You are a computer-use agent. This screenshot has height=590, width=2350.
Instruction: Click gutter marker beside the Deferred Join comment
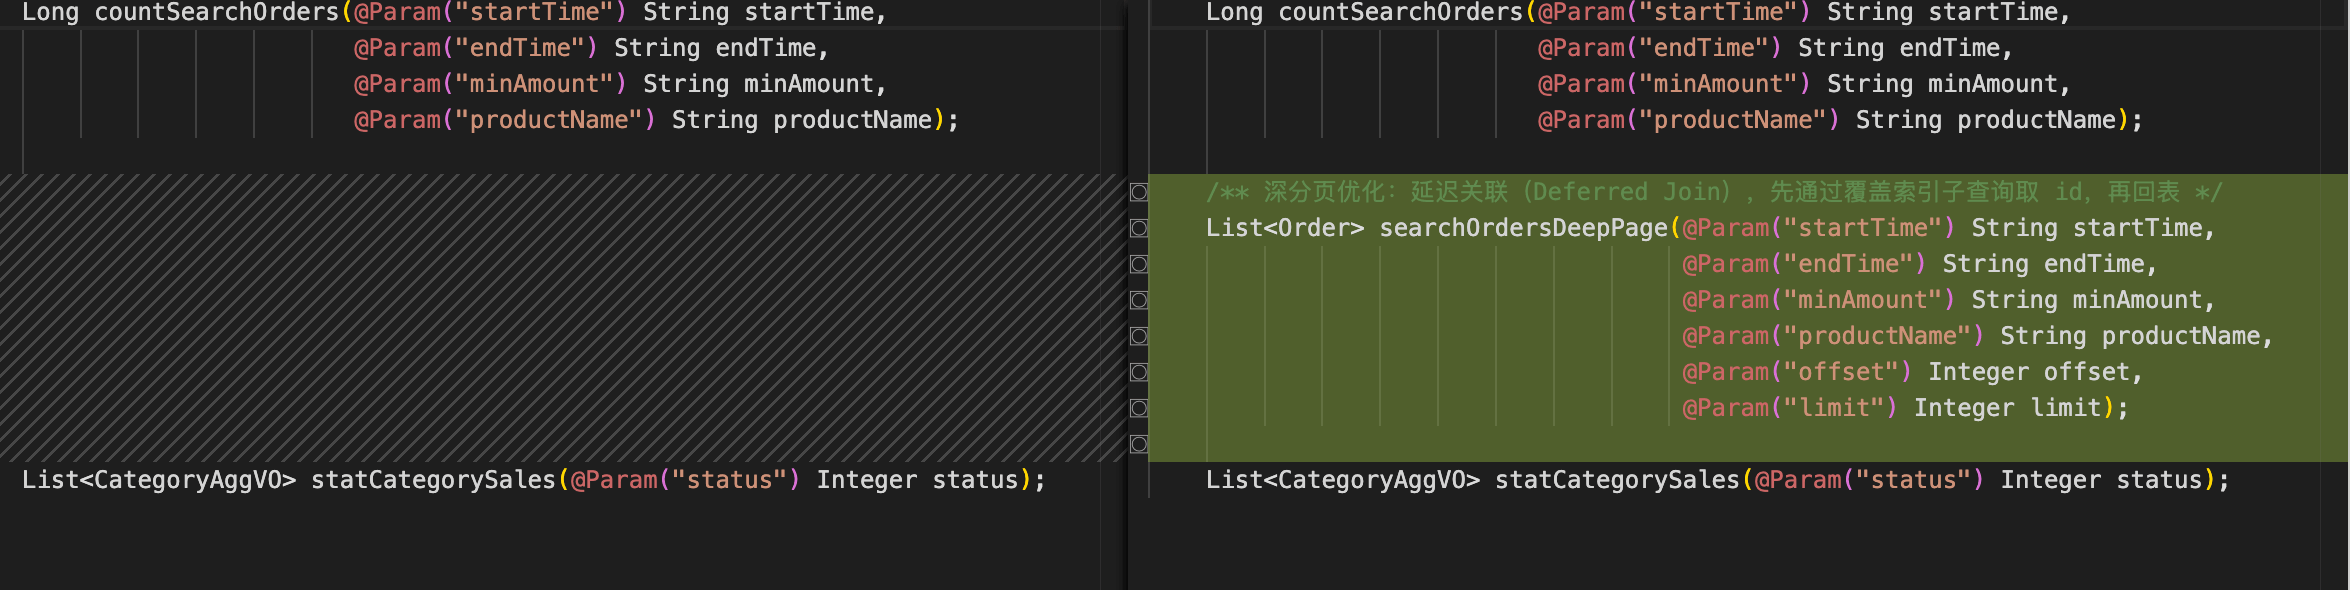pos(1138,192)
